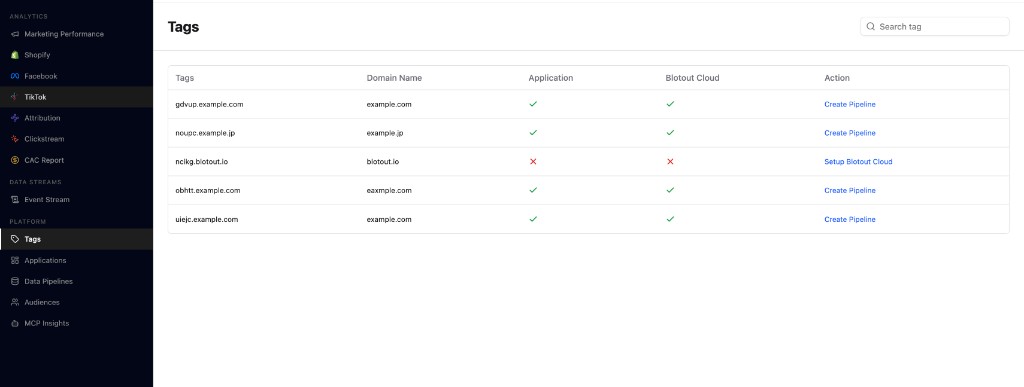Create Pipeline for uiejc.example.com

[x=850, y=219]
